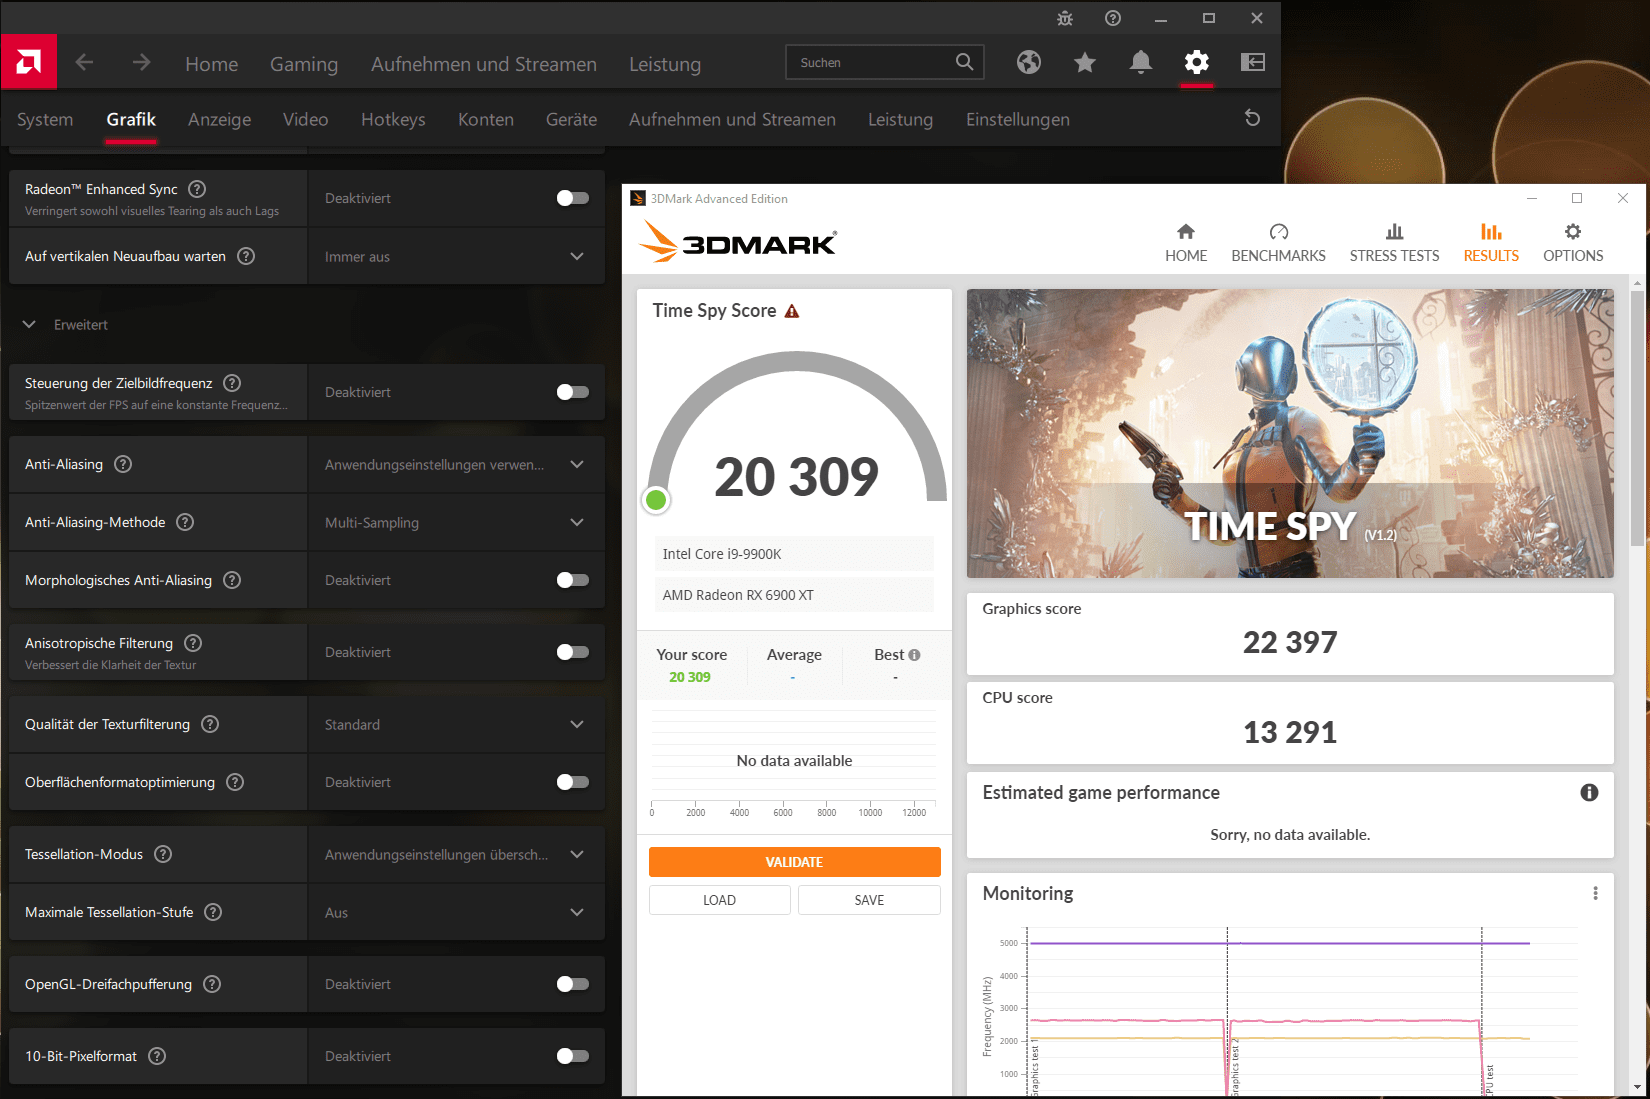This screenshot has width=1650, height=1099.
Task: Click the Time Spy banner image
Action: 1290,433
